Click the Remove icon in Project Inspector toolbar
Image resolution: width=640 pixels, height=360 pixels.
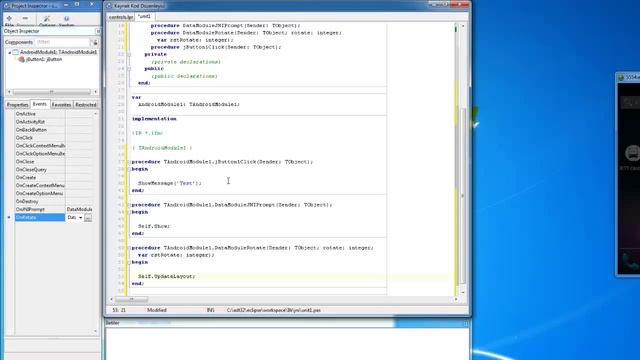click(25, 19)
